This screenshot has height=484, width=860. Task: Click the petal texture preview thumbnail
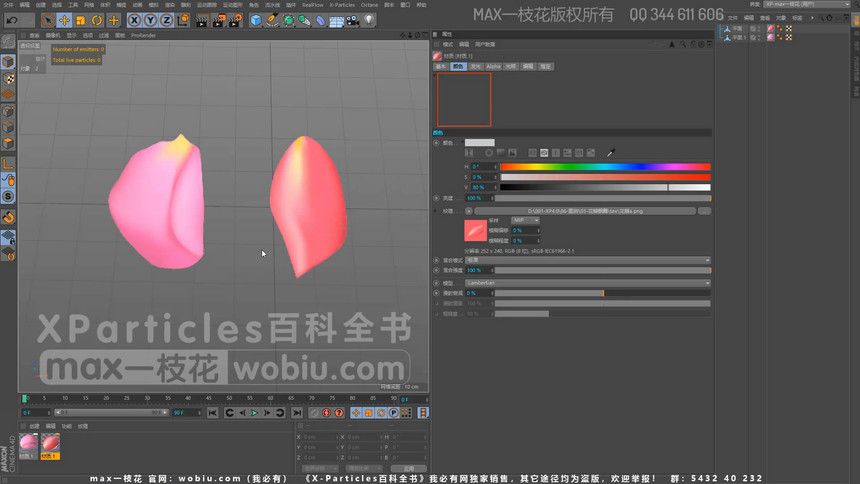pyautogui.click(x=475, y=230)
